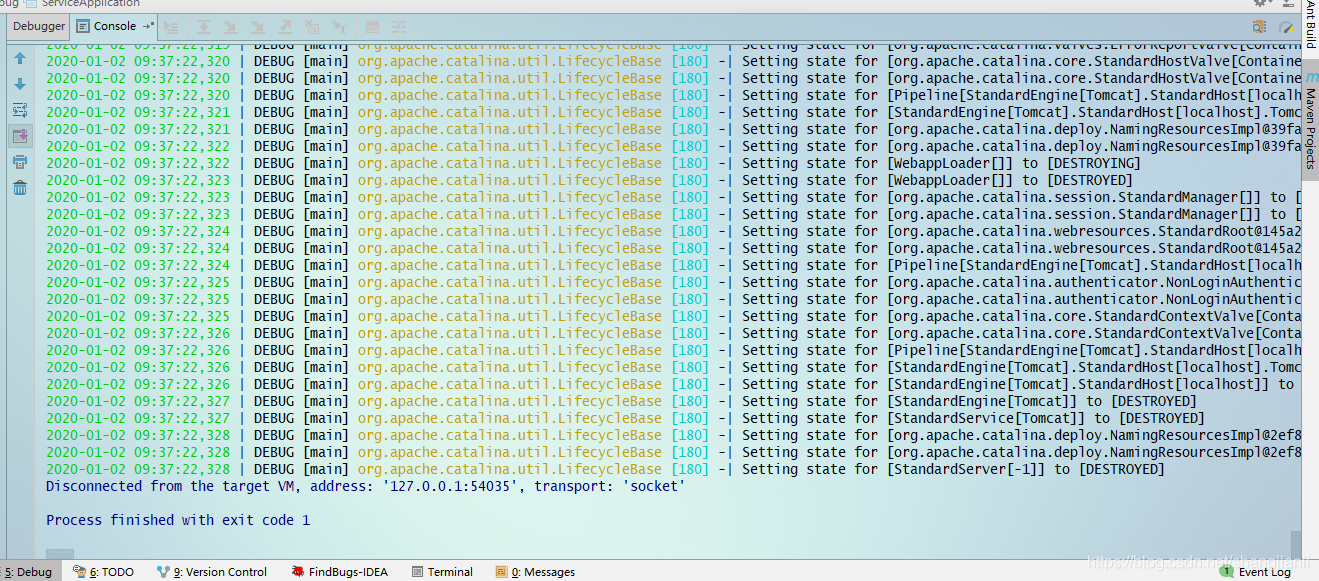Click the memory view icon with magnifier

point(1259,27)
